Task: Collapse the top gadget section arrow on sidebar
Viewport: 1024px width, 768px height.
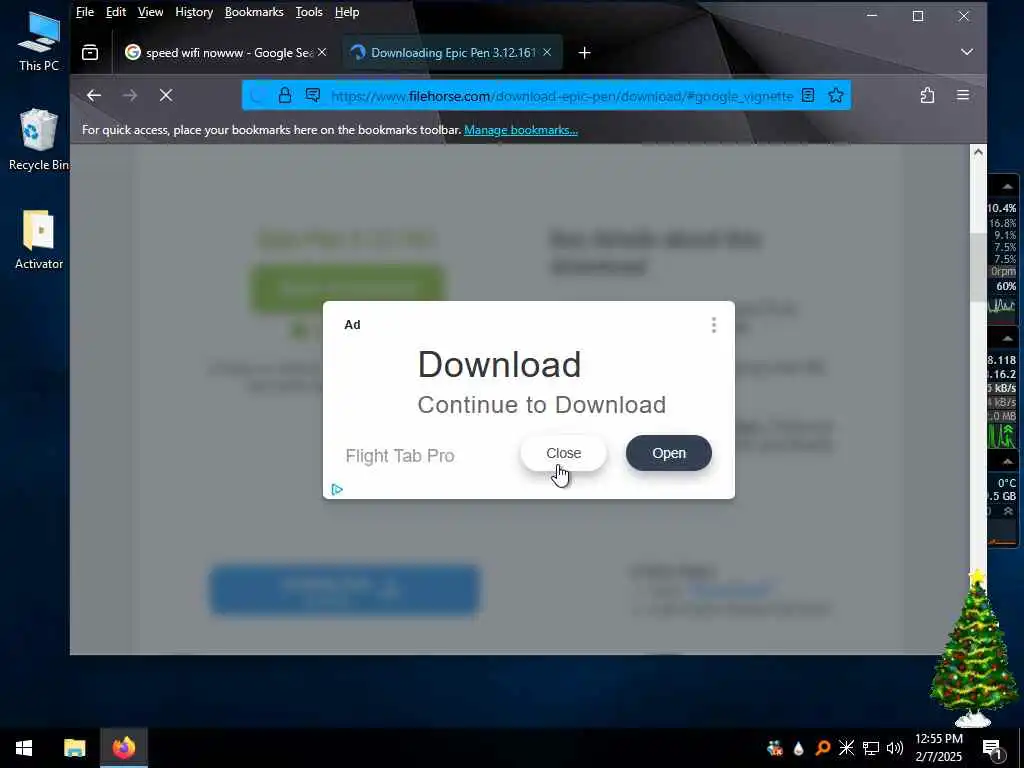Action: [1006, 186]
